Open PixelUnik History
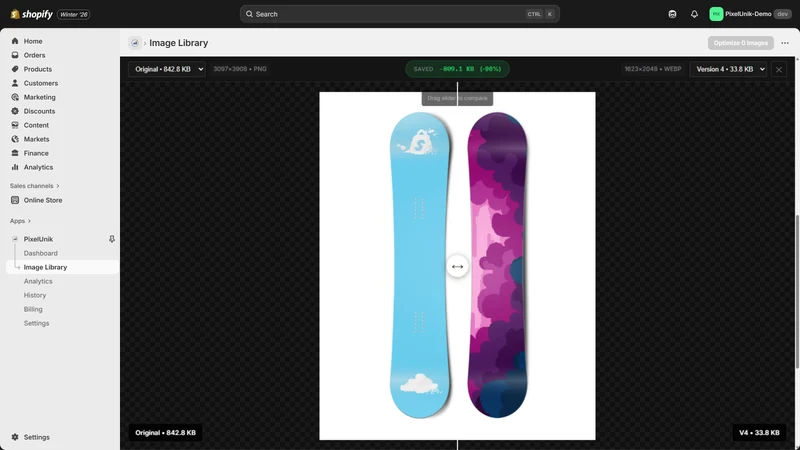The width and height of the screenshot is (800, 450). click(x=35, y=295)
